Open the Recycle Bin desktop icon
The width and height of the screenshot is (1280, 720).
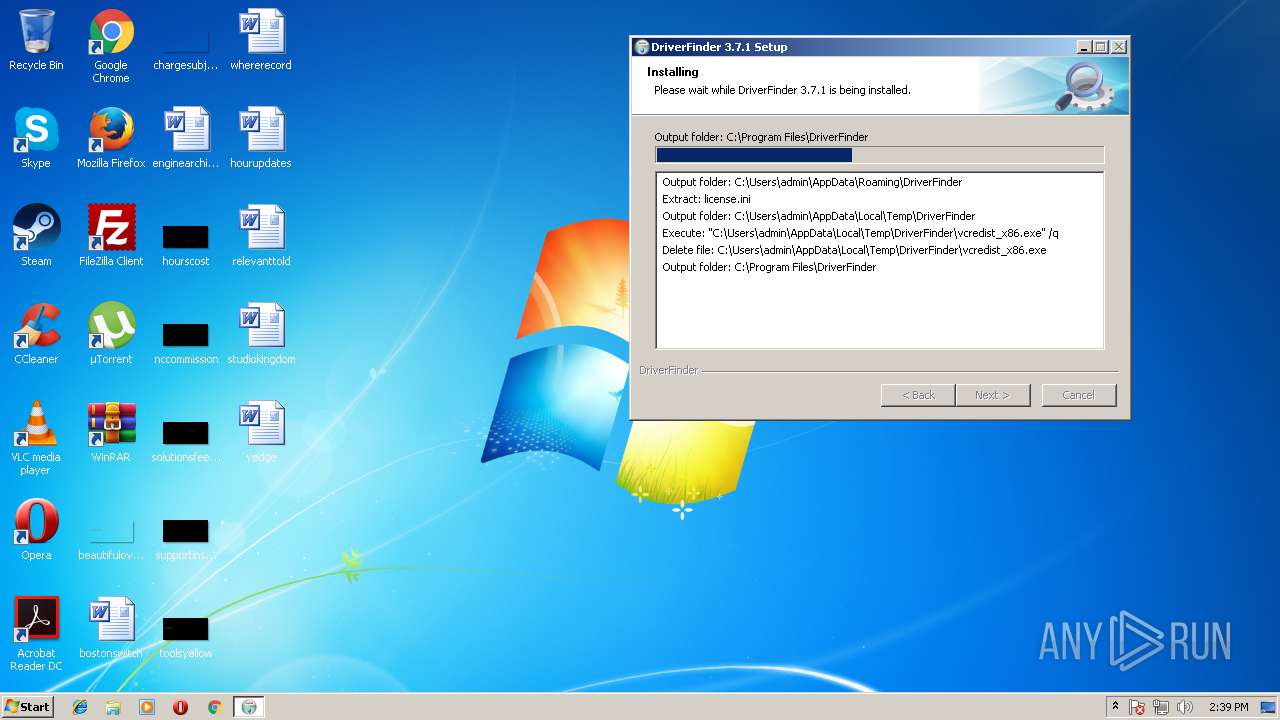click(x=36, y=40)
